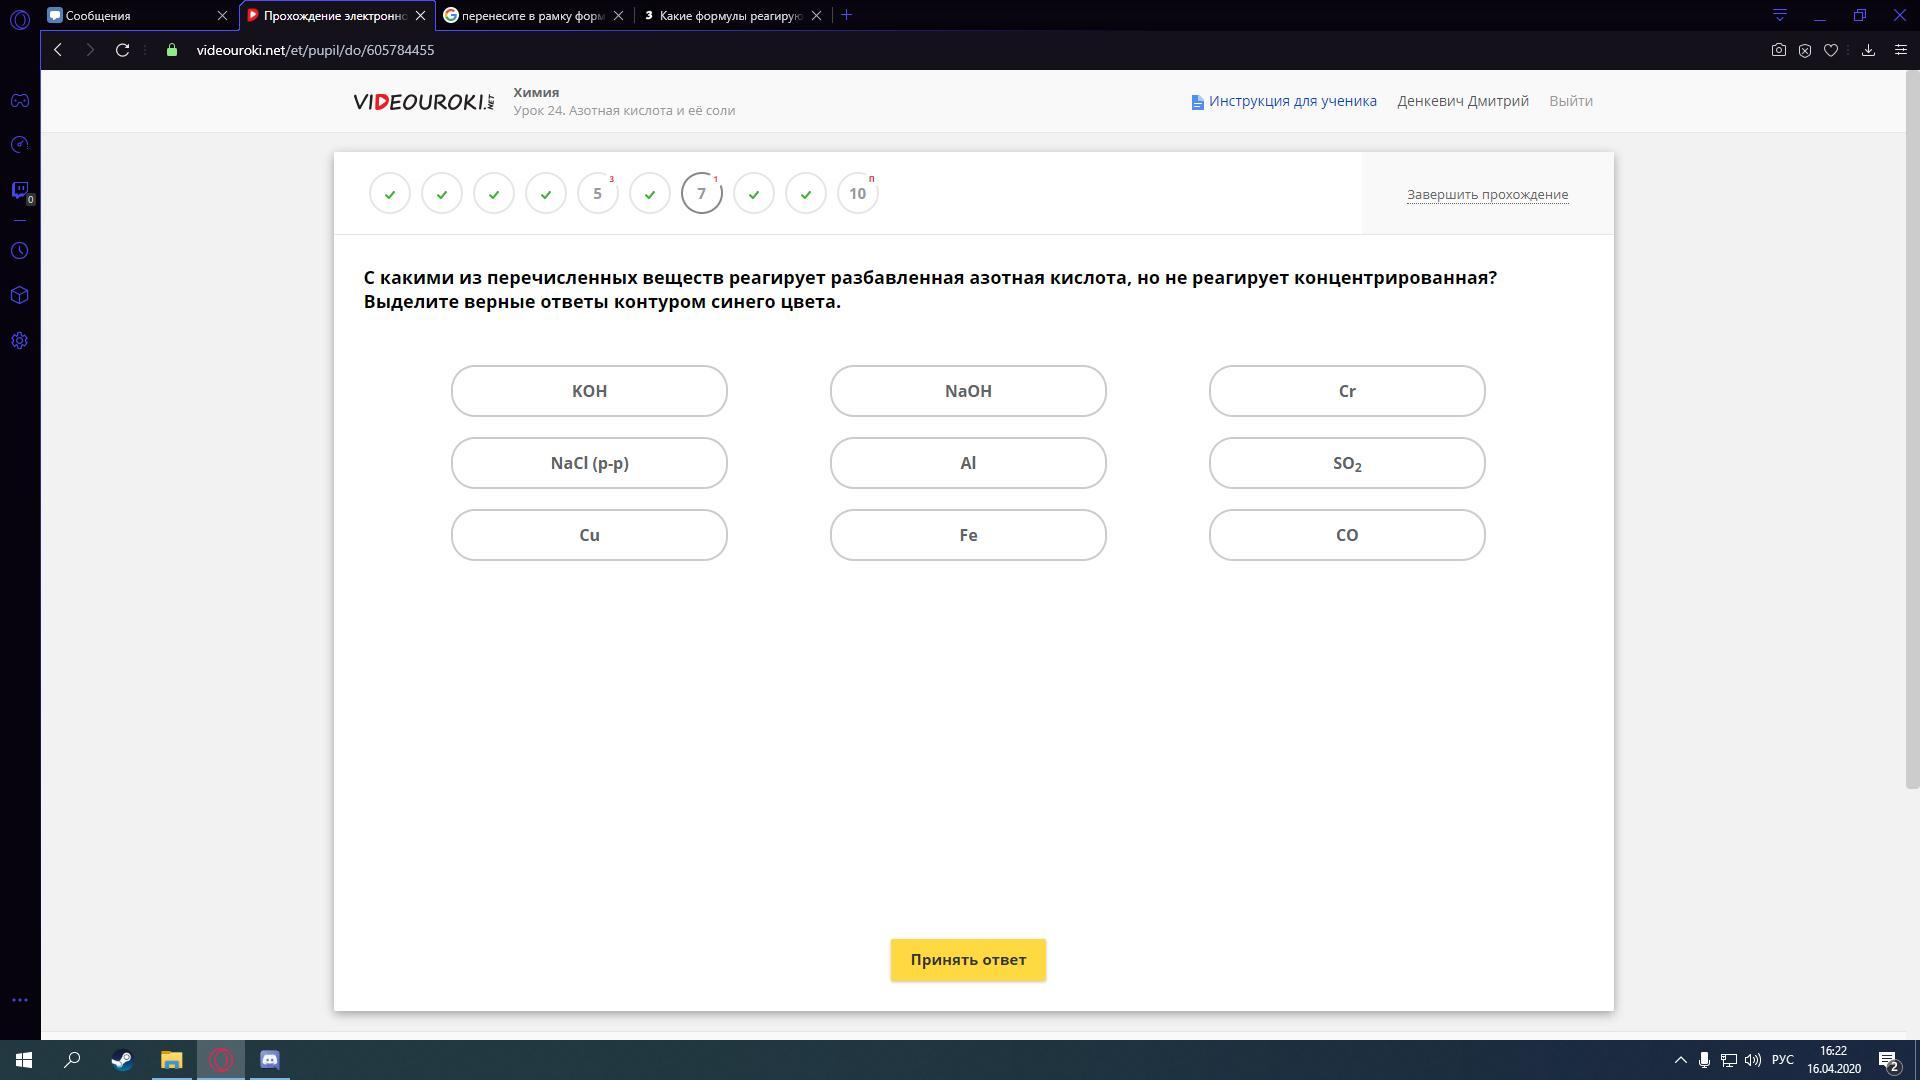Open Windows Start menu
The height and width of the screenshot is (1080, 1920).
pyautogui.click(x=24, y=1060)
